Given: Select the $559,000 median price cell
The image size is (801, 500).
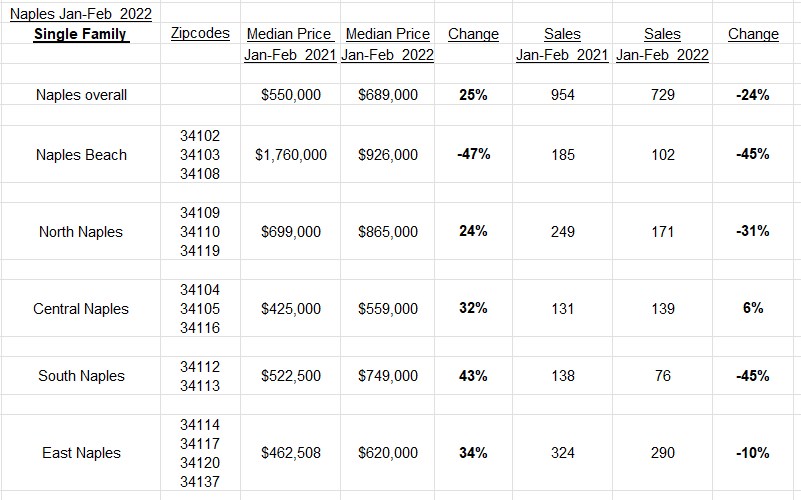Looking at the screenshot, I should point(388,309).
